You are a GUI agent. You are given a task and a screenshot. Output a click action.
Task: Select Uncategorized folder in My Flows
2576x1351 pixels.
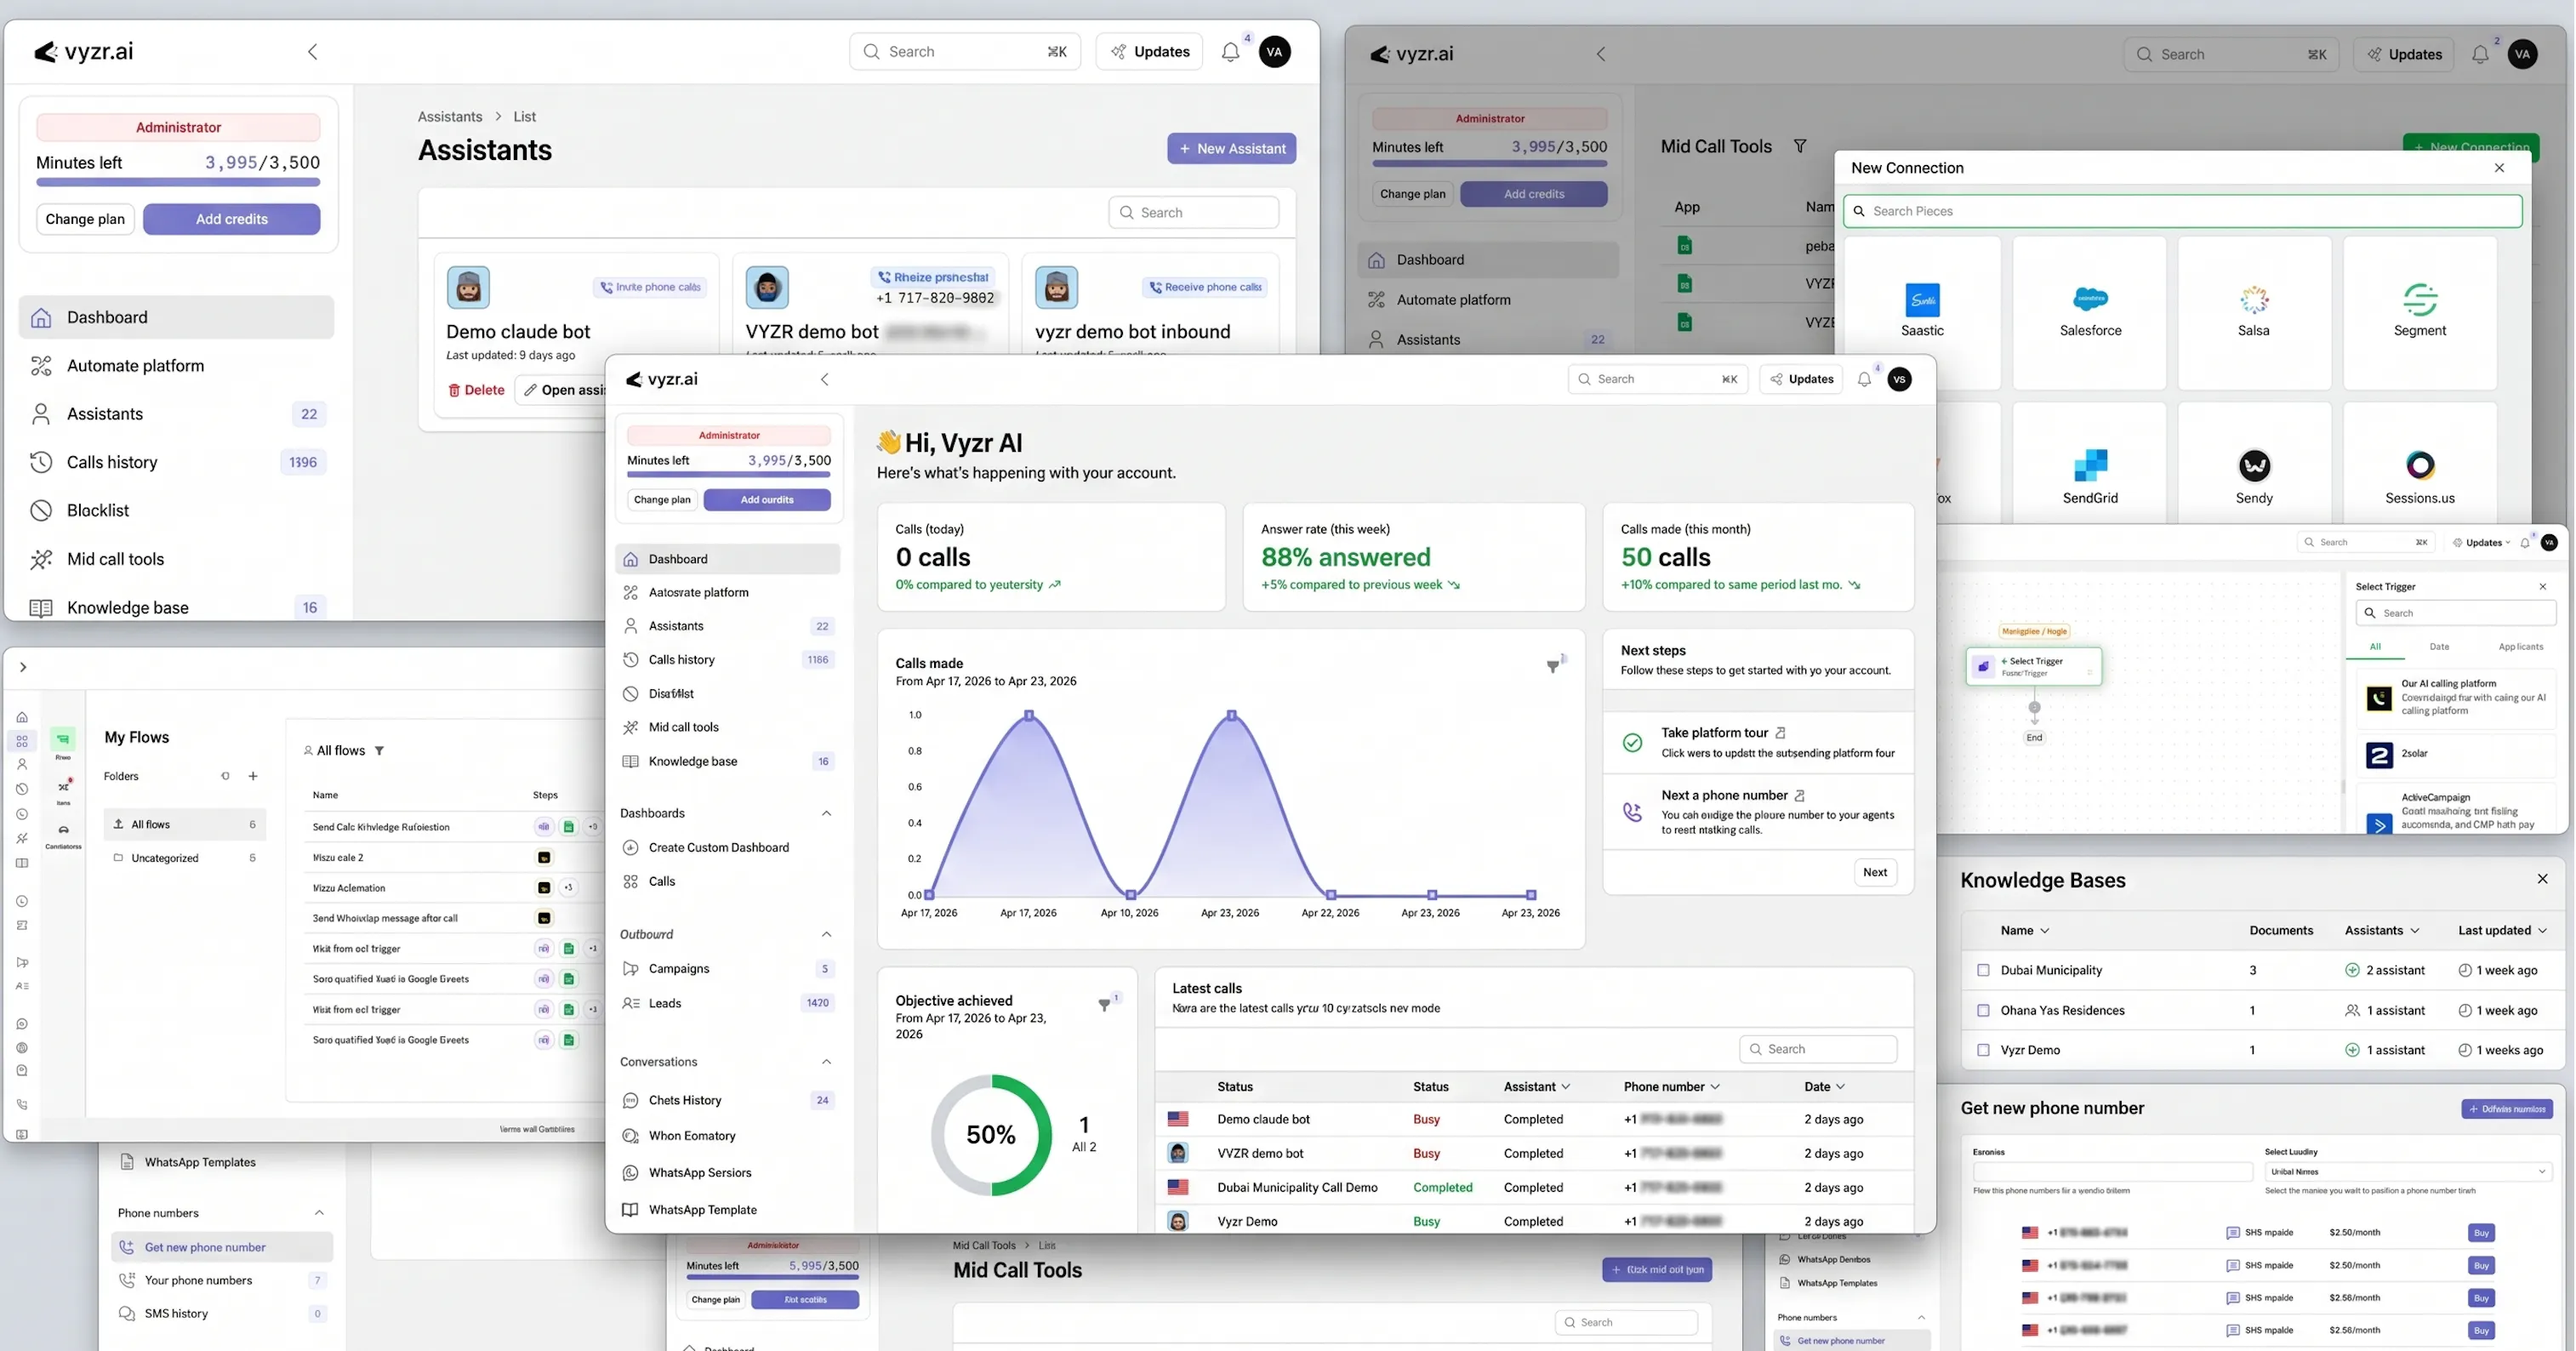click(185, 858)
